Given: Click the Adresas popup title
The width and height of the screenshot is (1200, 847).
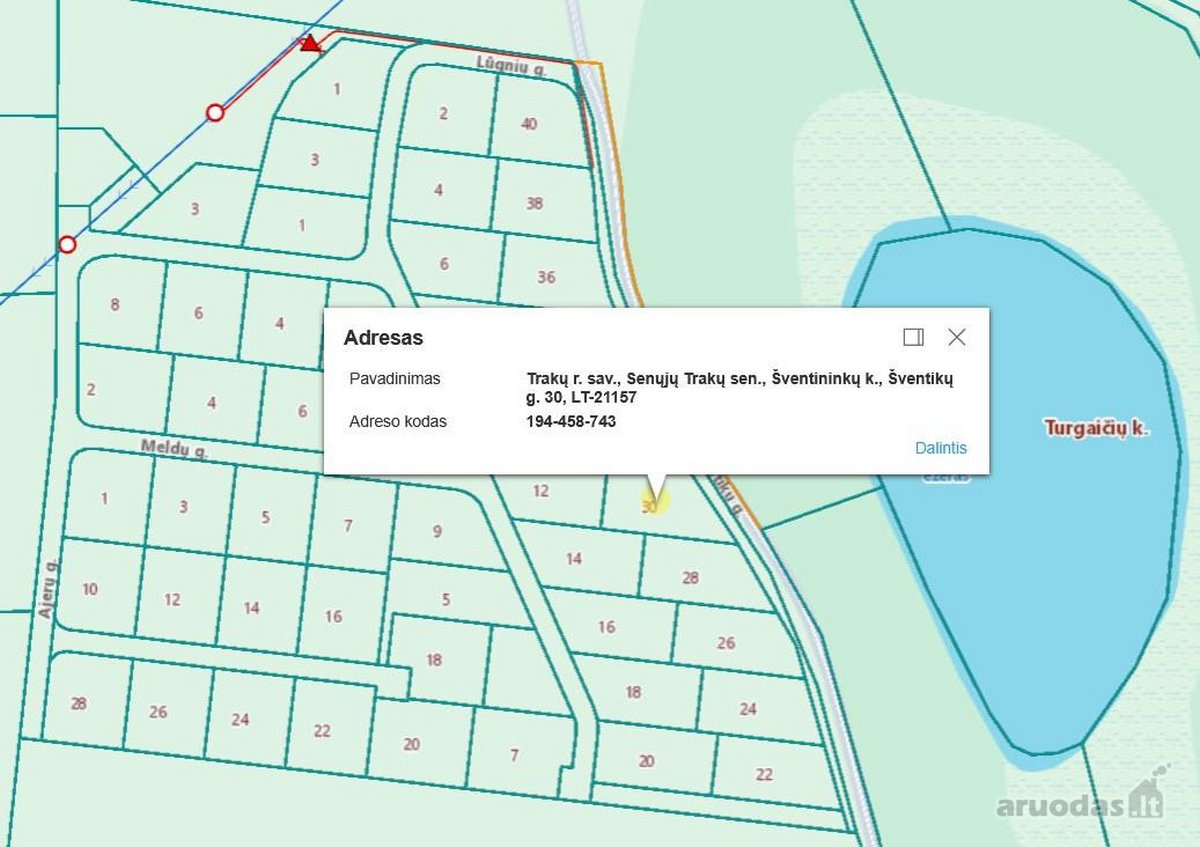Looking at the screenshot, I should pyautogui.click(x=383, y=338).
